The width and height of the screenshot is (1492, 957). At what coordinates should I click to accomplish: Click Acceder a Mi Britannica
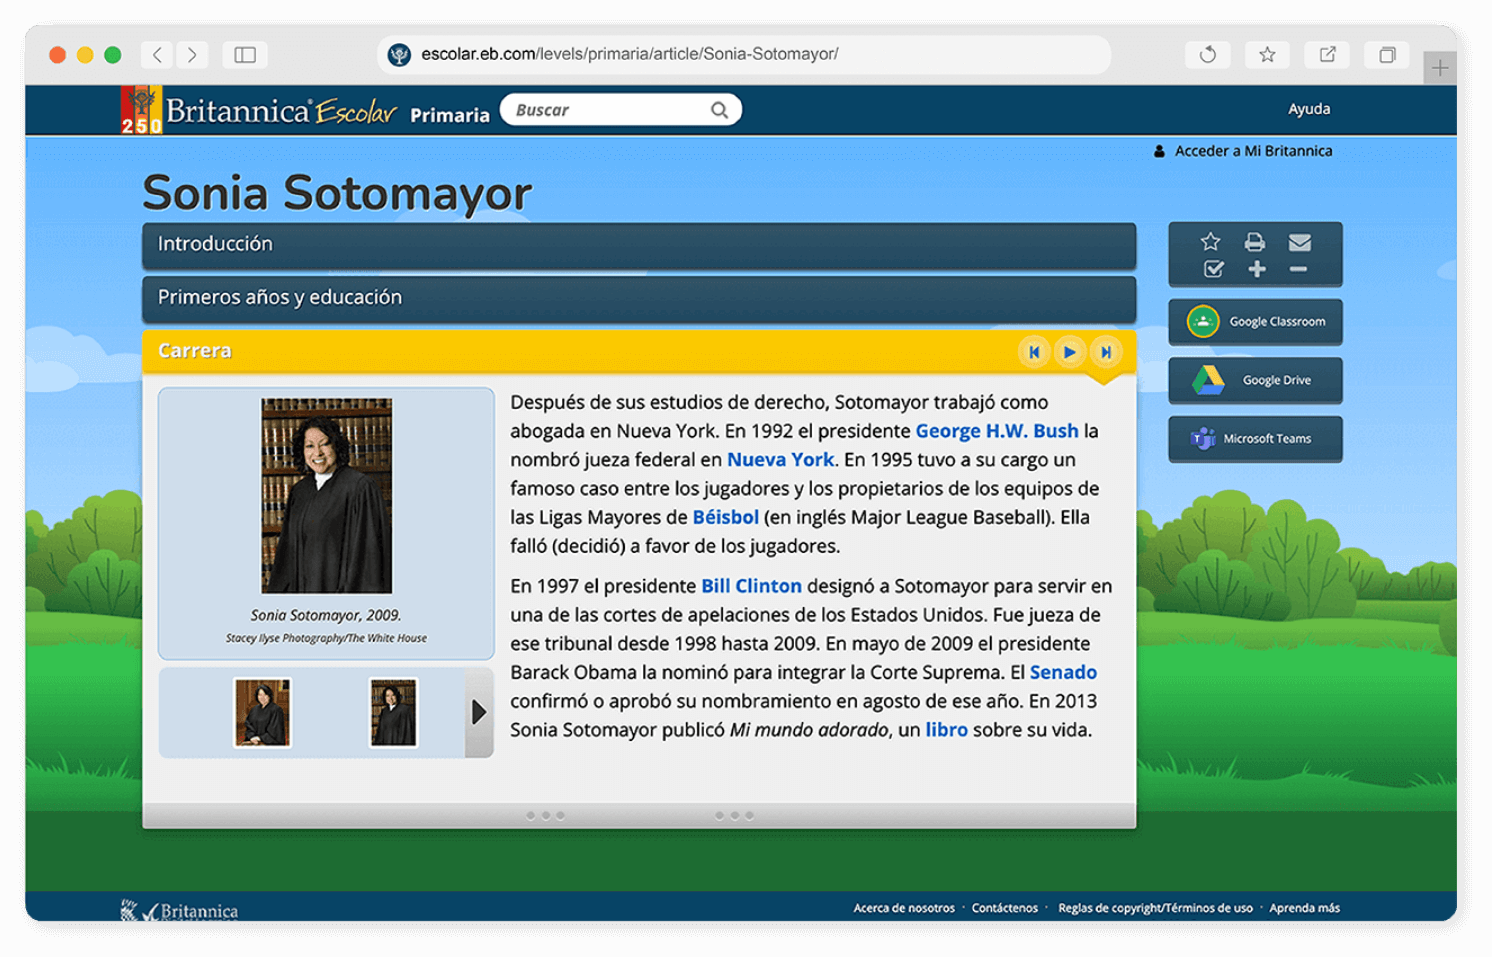(1242, 151)
